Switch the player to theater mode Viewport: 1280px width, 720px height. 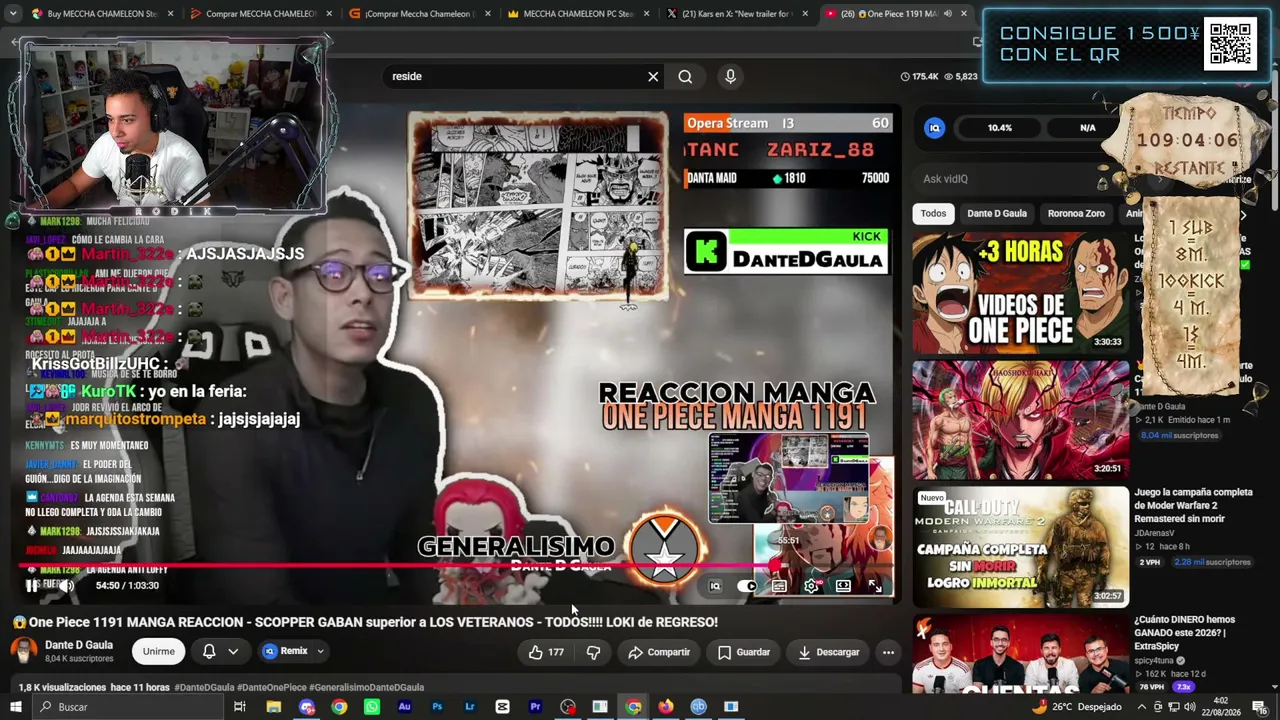pos(843,586)
